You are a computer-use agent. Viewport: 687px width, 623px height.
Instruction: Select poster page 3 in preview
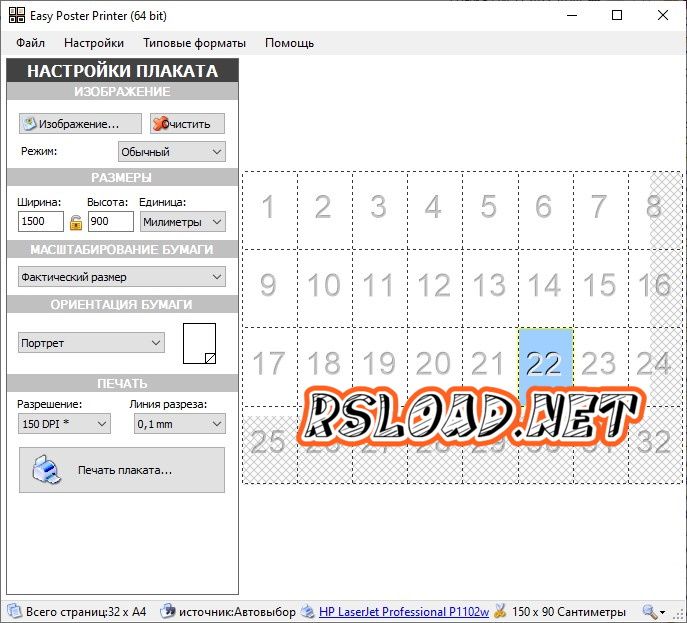point(380,210)
